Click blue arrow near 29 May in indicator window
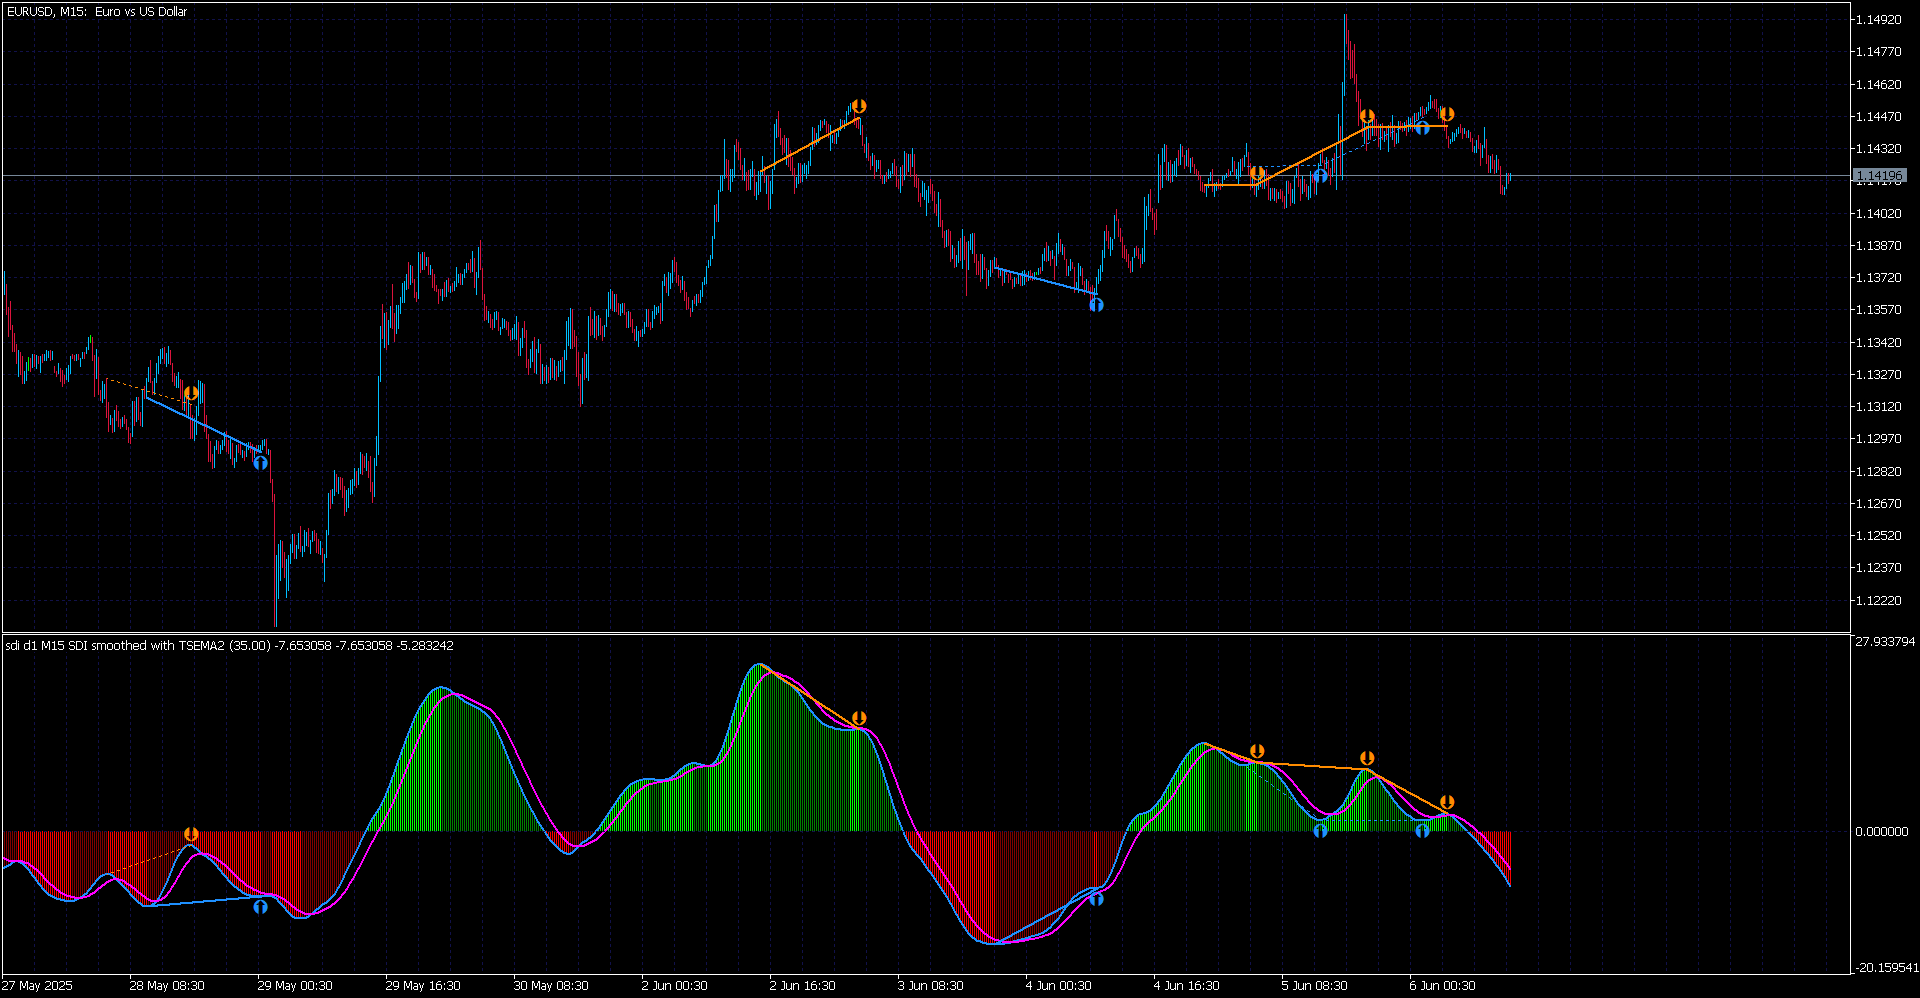This screenshot has width=1920, height=998. pyautogui.click(x=260, y=907)
